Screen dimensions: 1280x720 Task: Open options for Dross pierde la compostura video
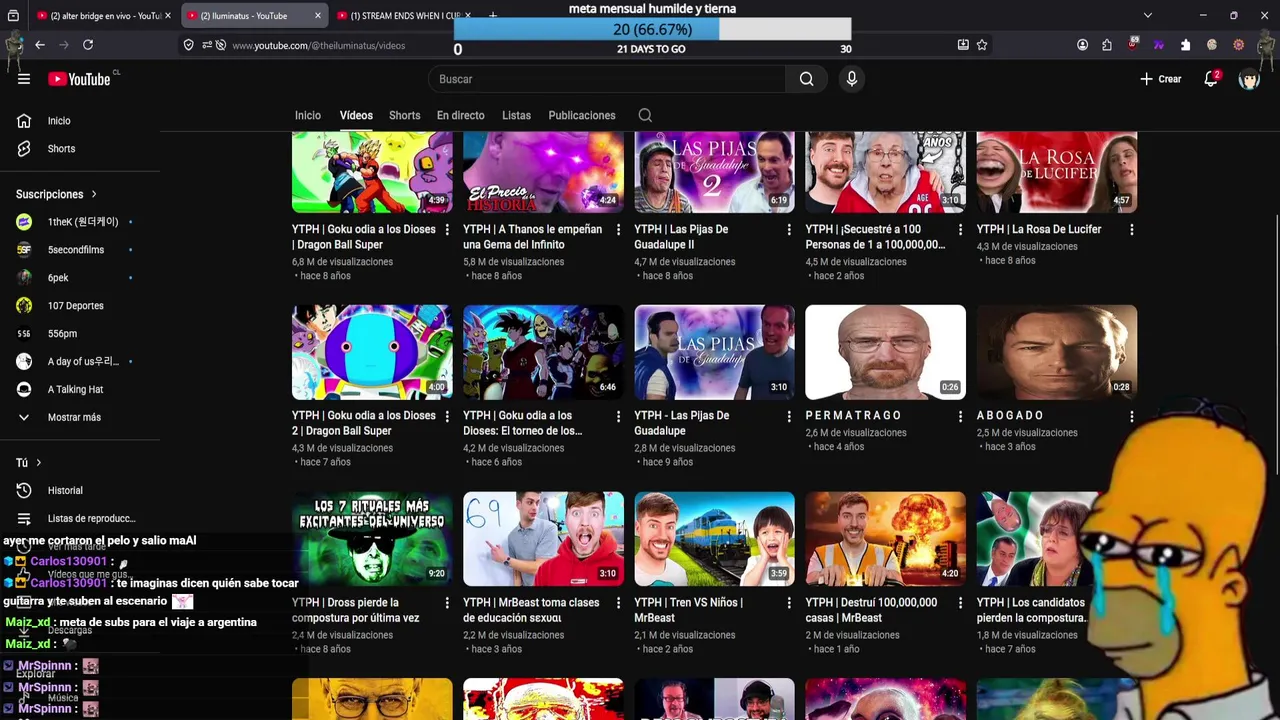(x=447, y=603)
